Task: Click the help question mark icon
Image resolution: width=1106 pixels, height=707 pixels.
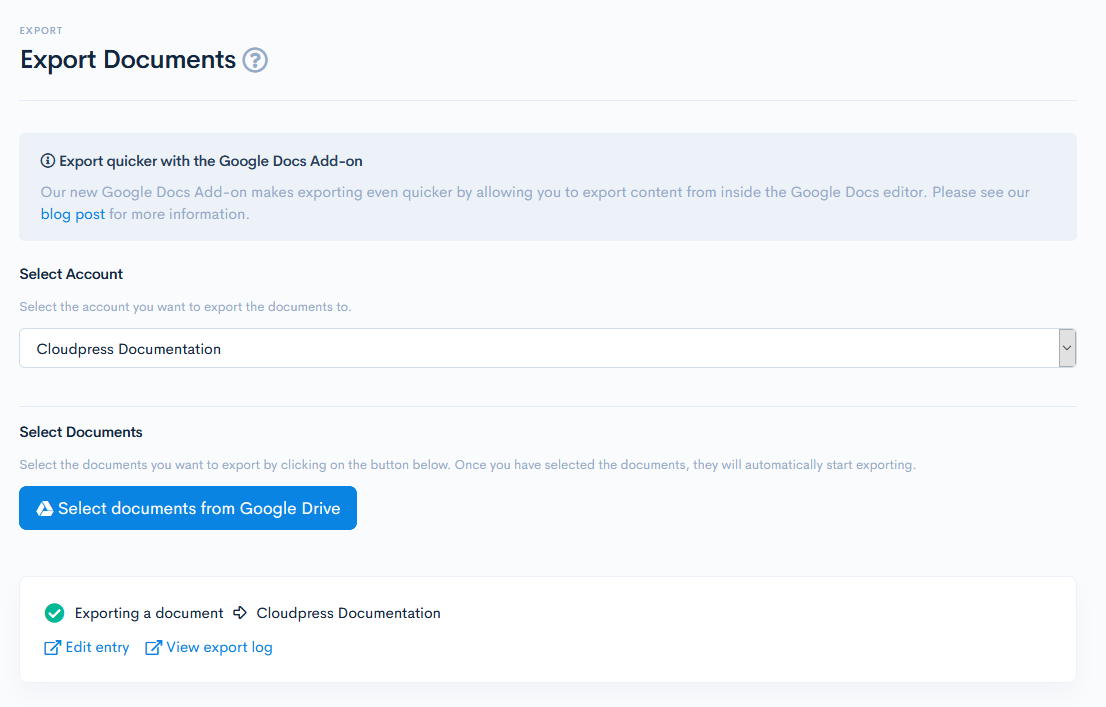Action: tap(255, 61)
